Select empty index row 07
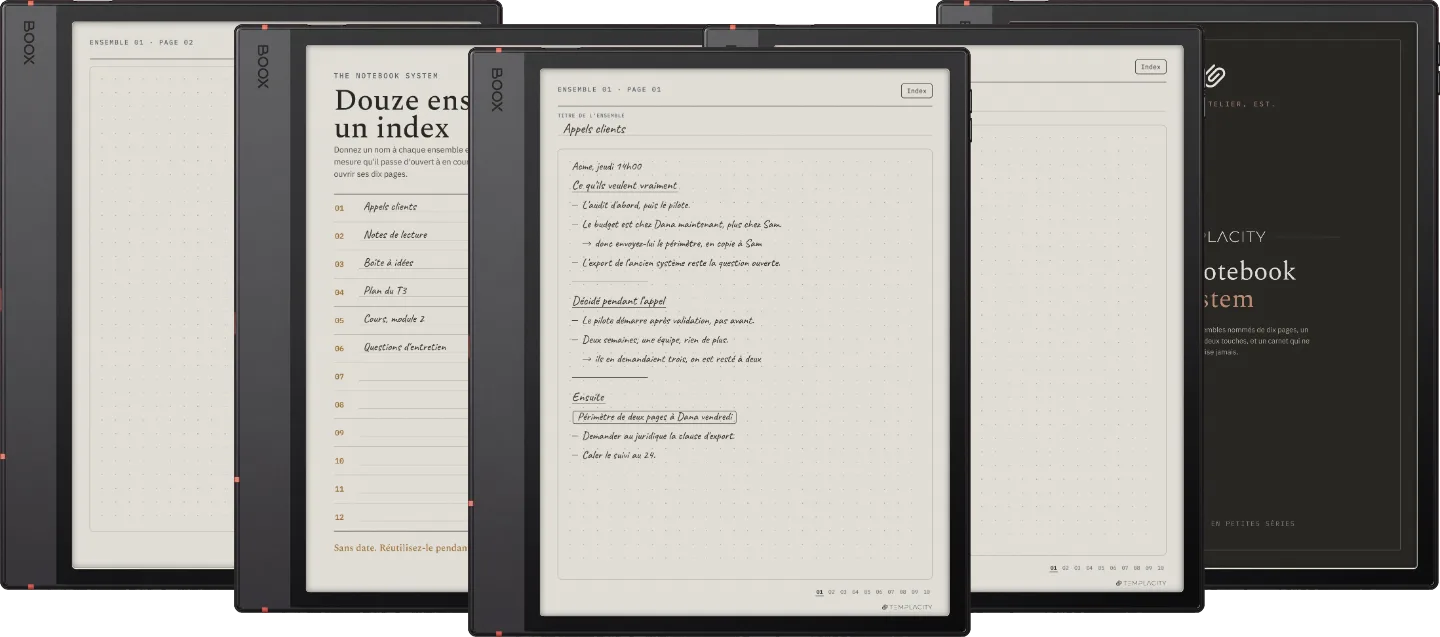1440x637 pixels. pyautogui.click(x=401, y=377)
